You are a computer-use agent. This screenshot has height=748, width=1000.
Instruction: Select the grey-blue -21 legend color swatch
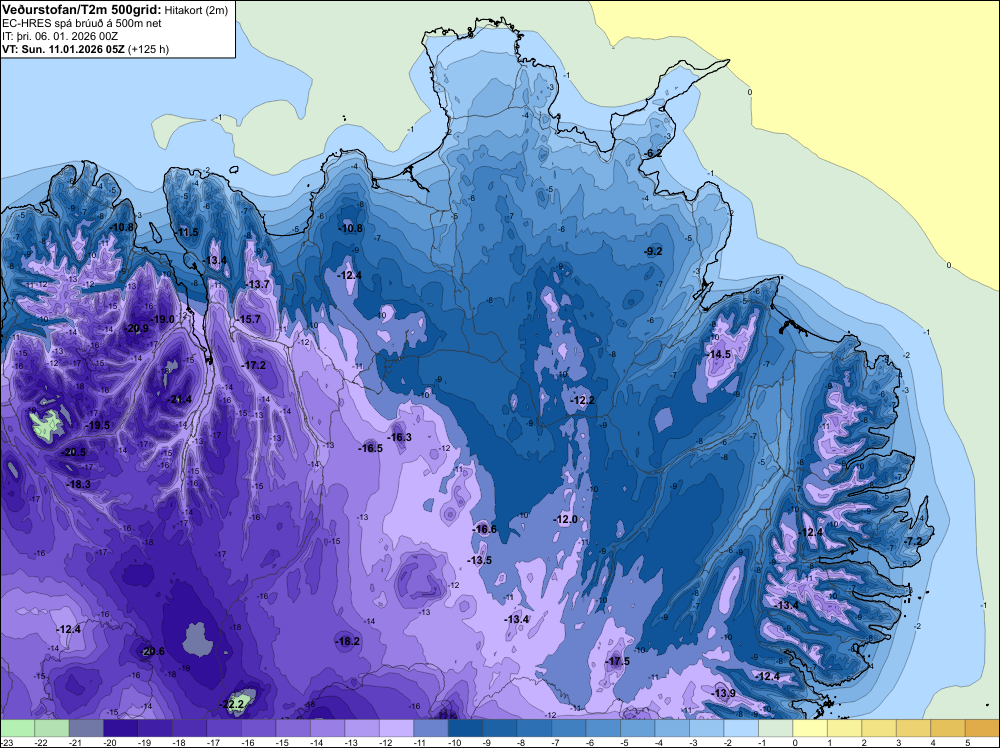(x=86, y=728)
